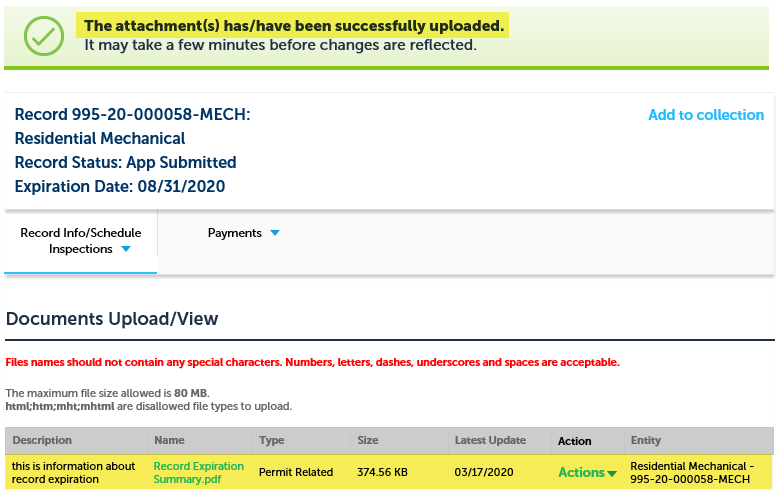The height and width of the screenshot is (495, 783).
Task: Open the Add to collection link
Action: click(x=705, y=115)
